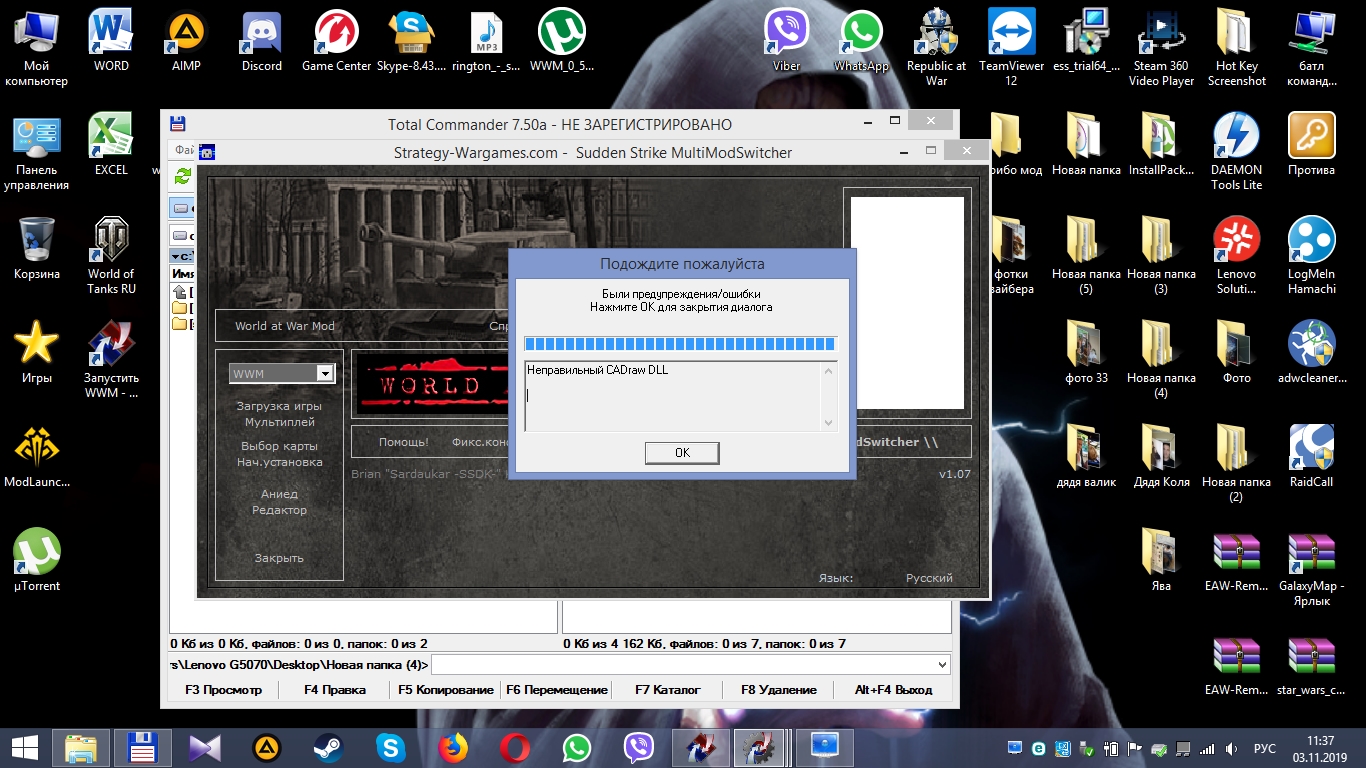1366x768 pixels.
Task: Open Корзина recycle bin
Action: click(36, 248)
